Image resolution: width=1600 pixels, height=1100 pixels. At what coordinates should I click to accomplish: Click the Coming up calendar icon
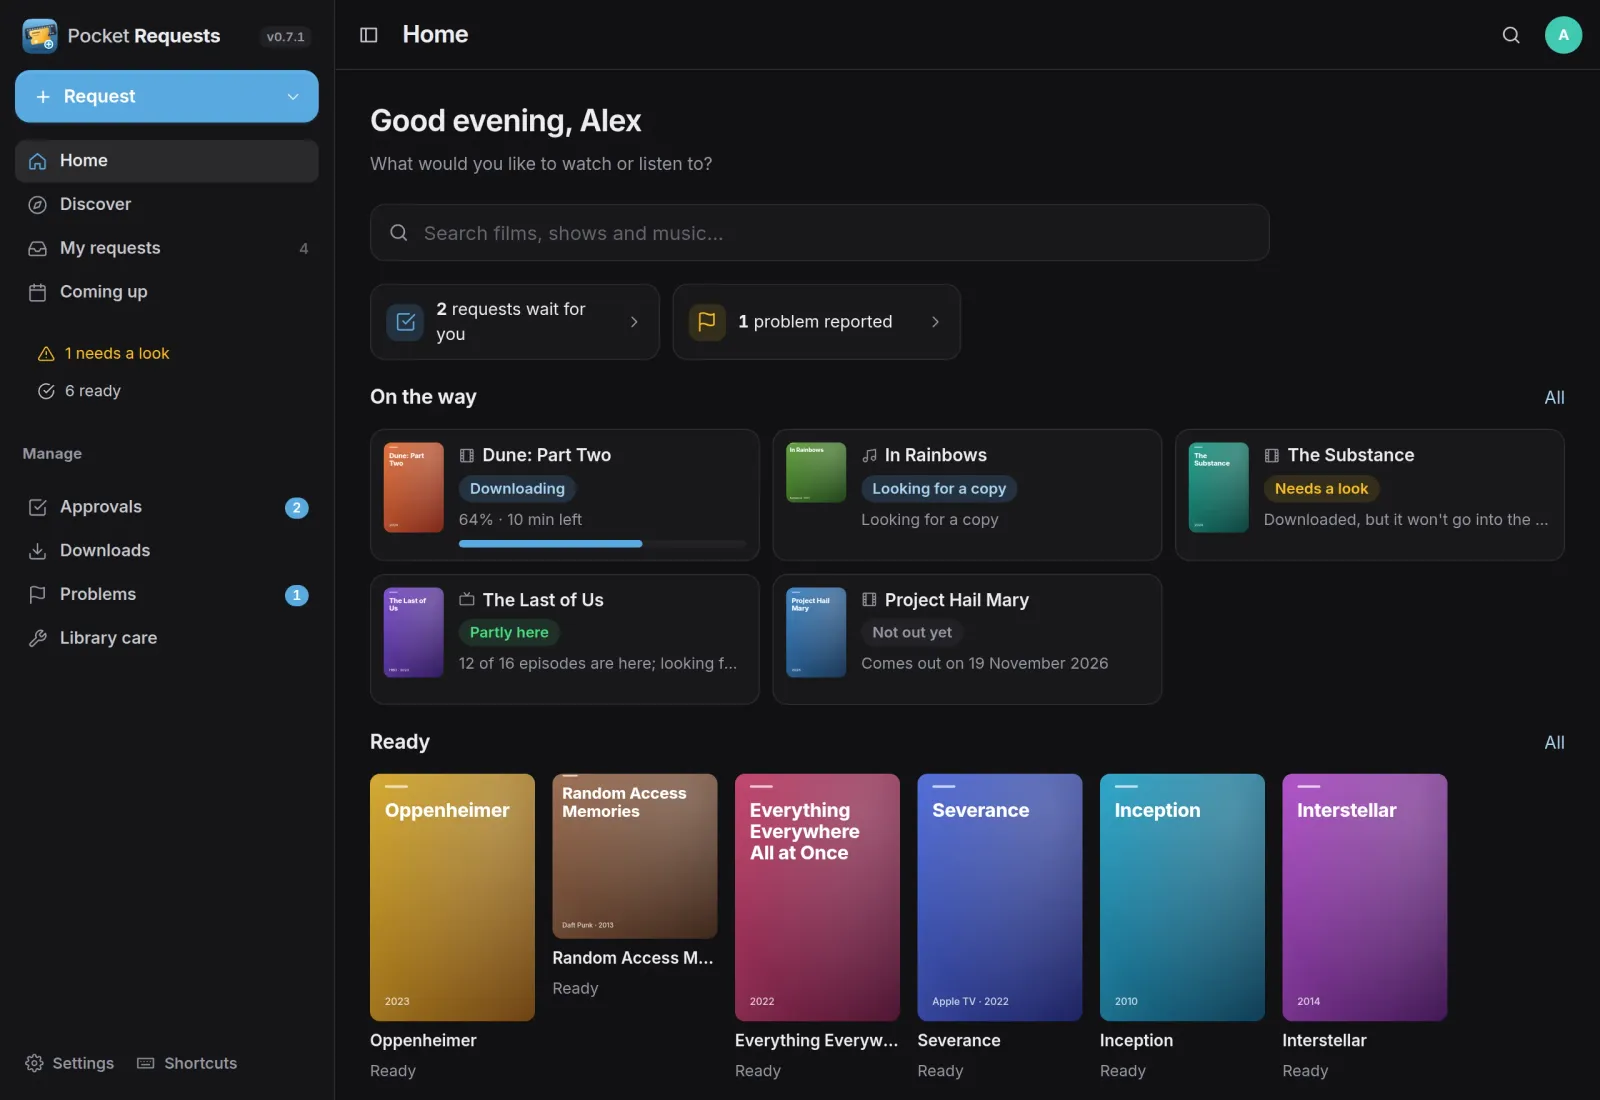pyautogui.click(x=38, y=293)
